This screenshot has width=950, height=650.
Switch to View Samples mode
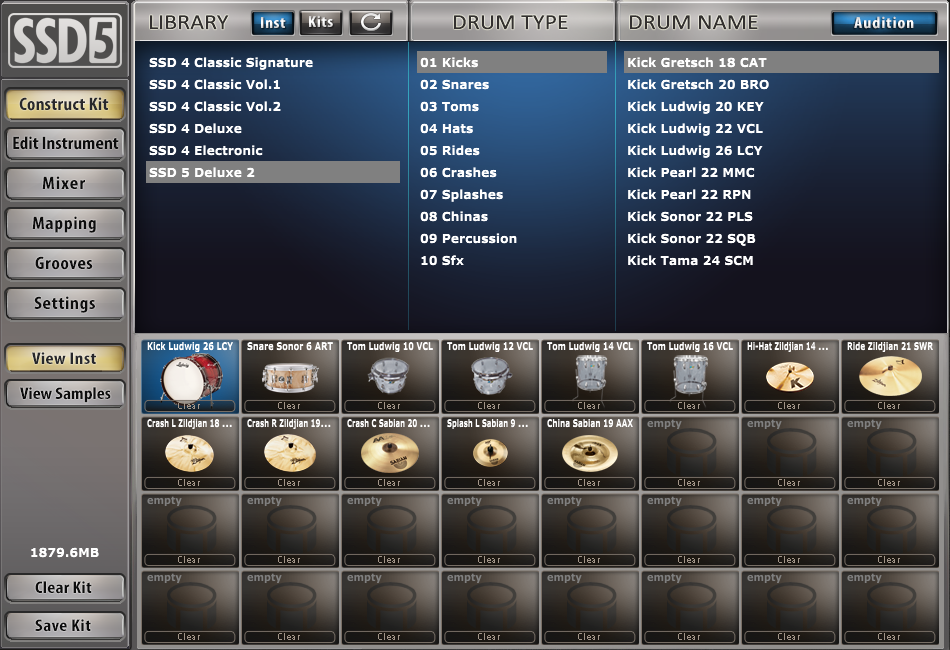point(64,394)
